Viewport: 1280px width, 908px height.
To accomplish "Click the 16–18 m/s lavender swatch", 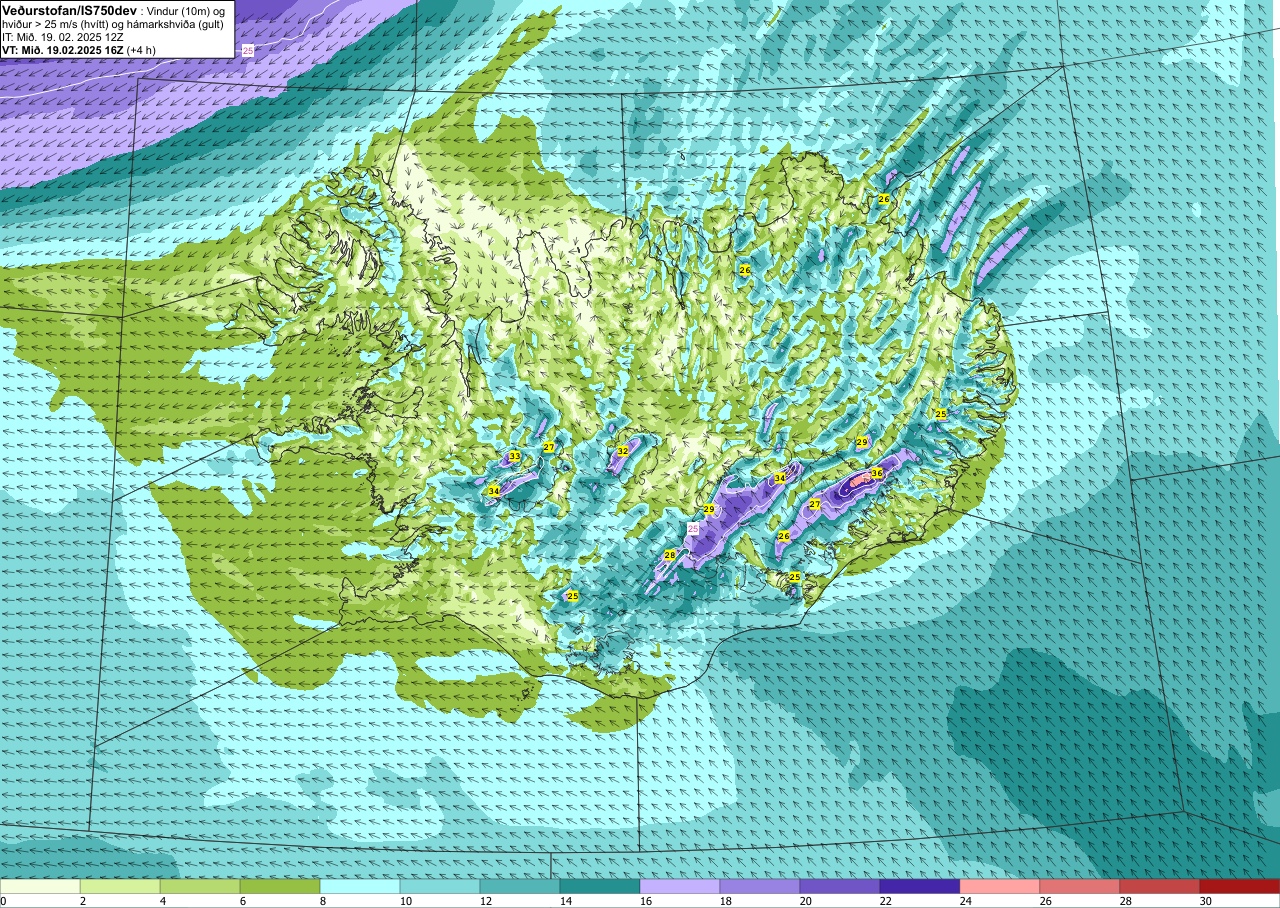I will pyautogui.click(x=680, y=886).
